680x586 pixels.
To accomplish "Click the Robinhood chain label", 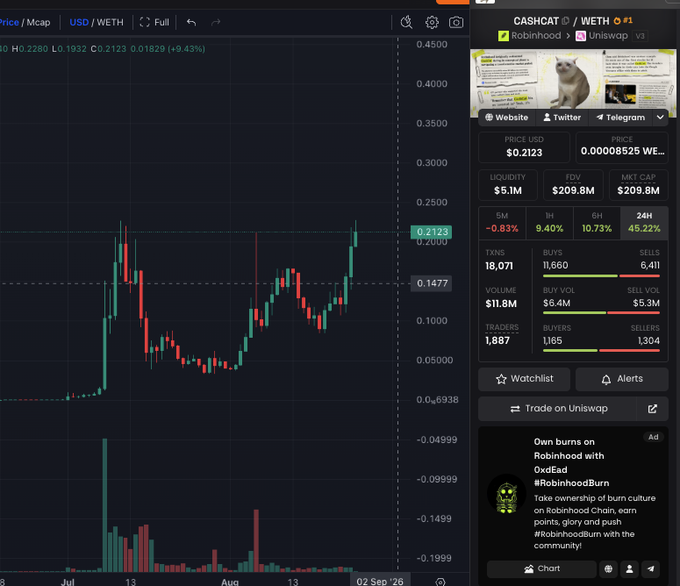I will coord(530,36).
